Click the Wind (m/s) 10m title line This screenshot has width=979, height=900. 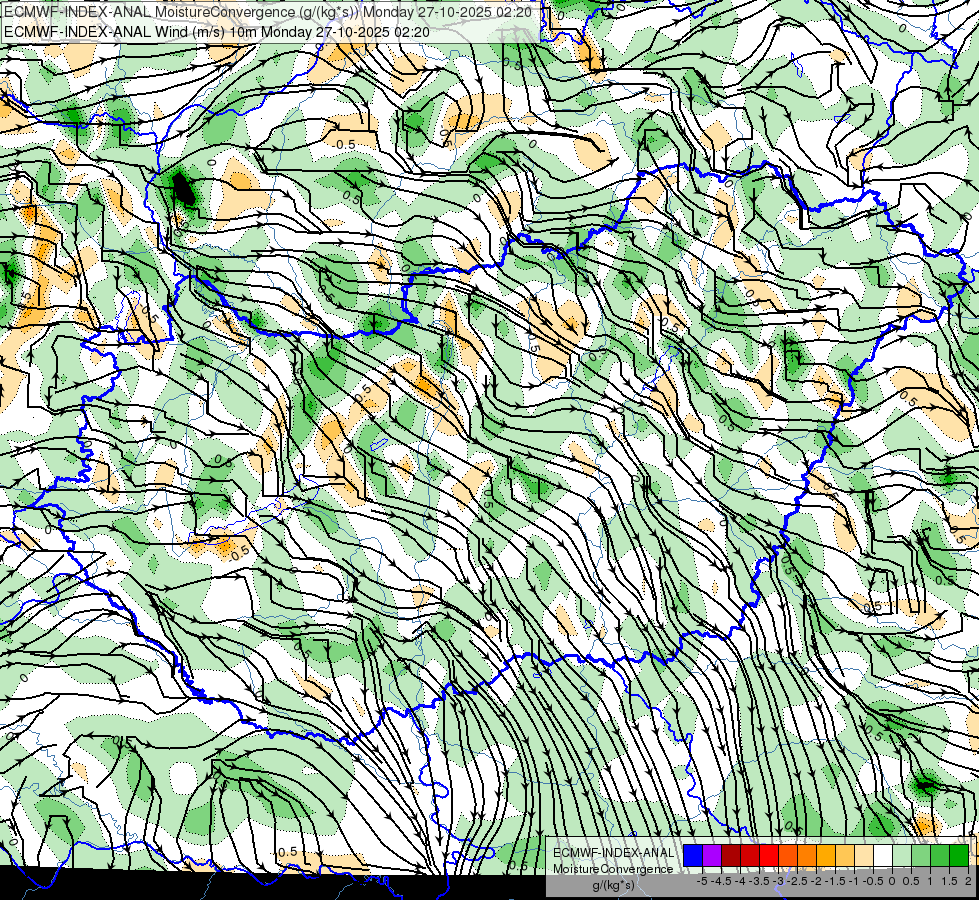click(217, 31)
